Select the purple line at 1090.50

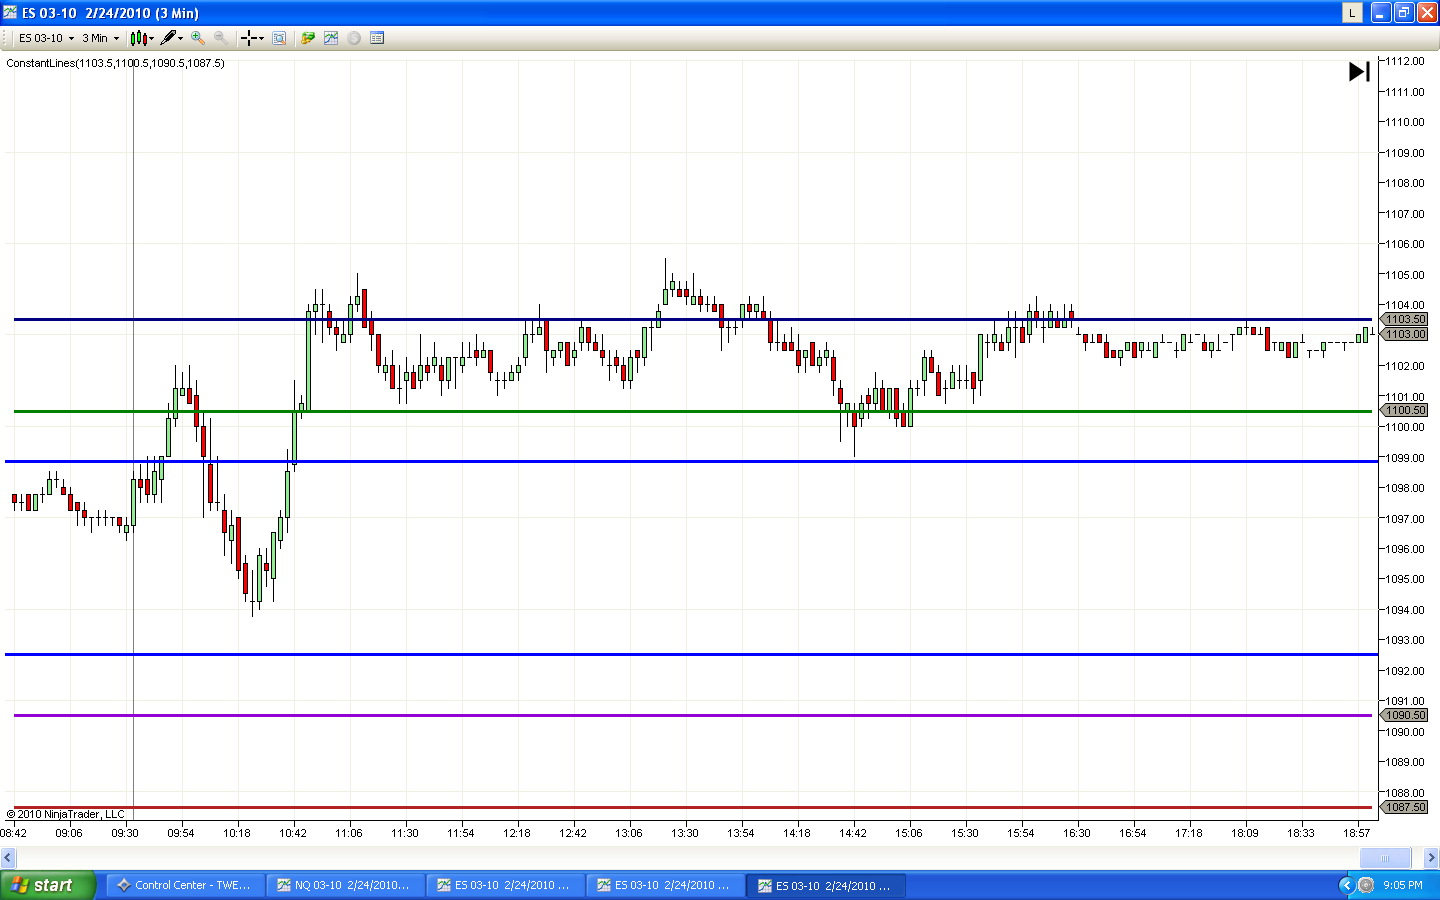[x=692, y=715]
